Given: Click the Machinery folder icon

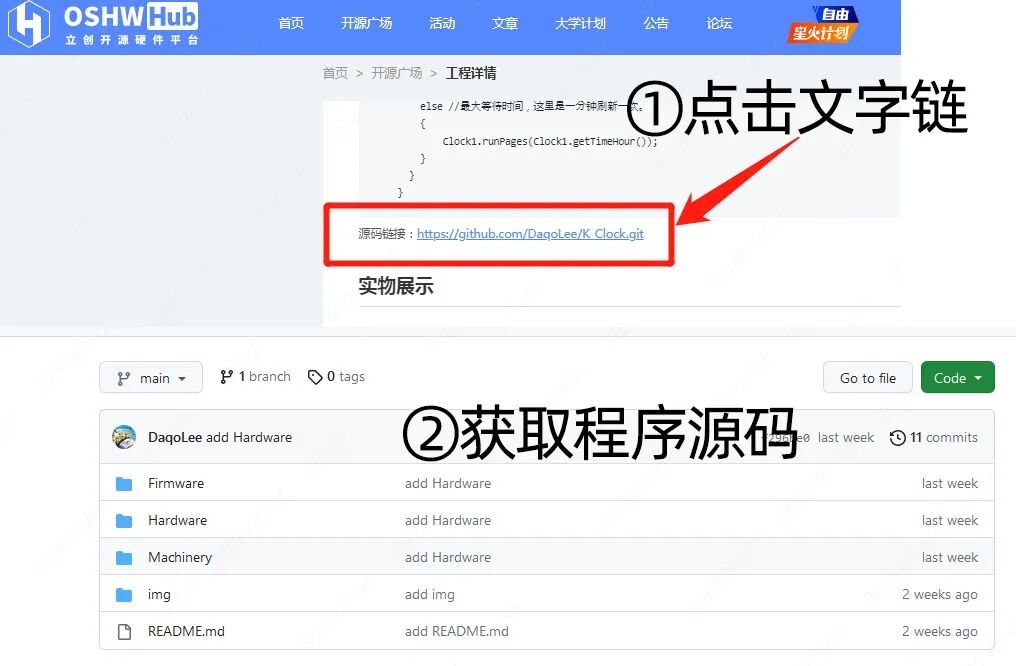Looking at the screenshot, I should [124, 558].
